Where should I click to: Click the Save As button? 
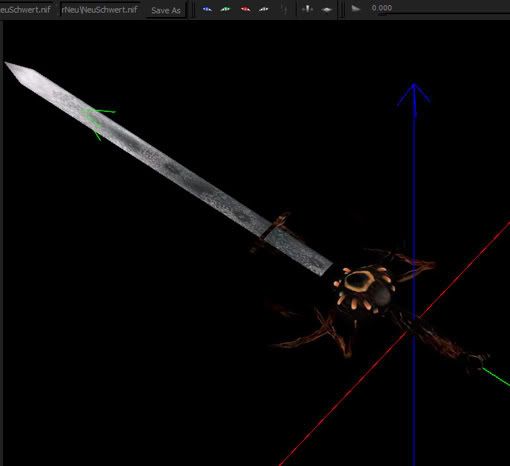click(166, 10)
